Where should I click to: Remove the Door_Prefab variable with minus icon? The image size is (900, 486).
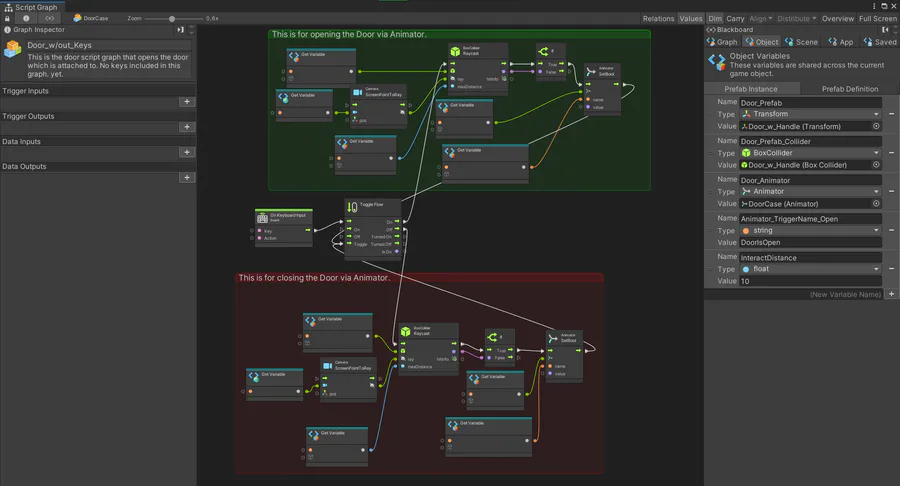click(891, 114)
